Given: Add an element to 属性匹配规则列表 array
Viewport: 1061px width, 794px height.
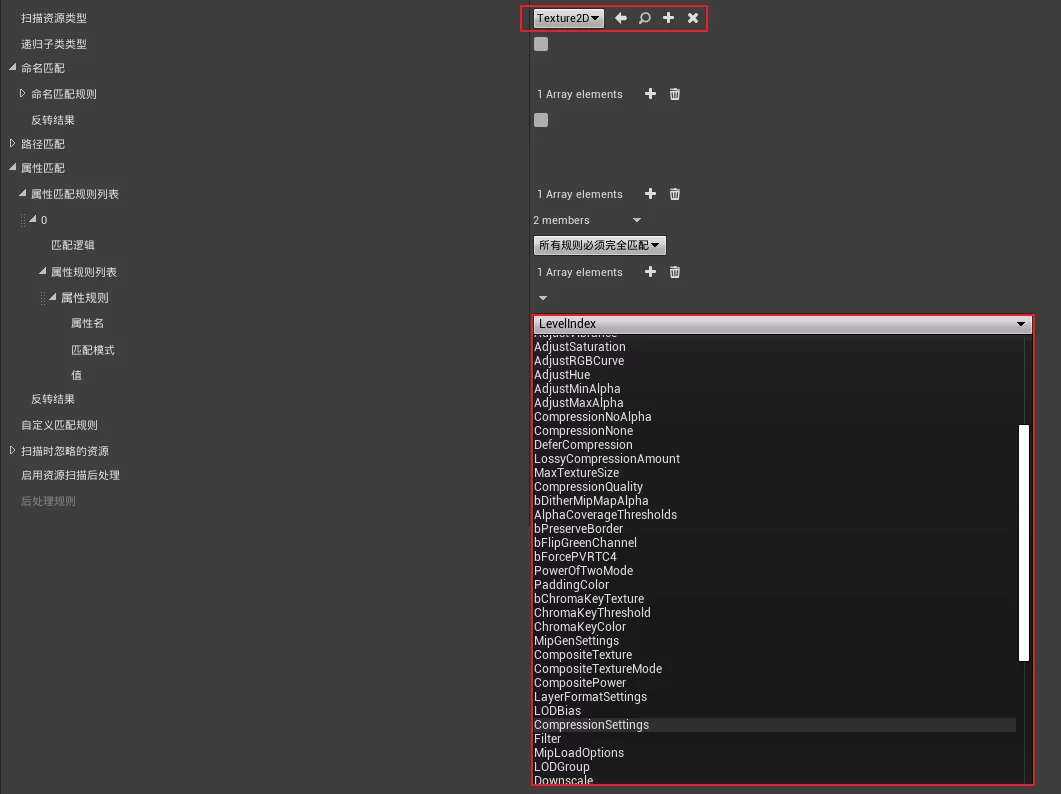Looking at the screenshot, I should (650, 194).
